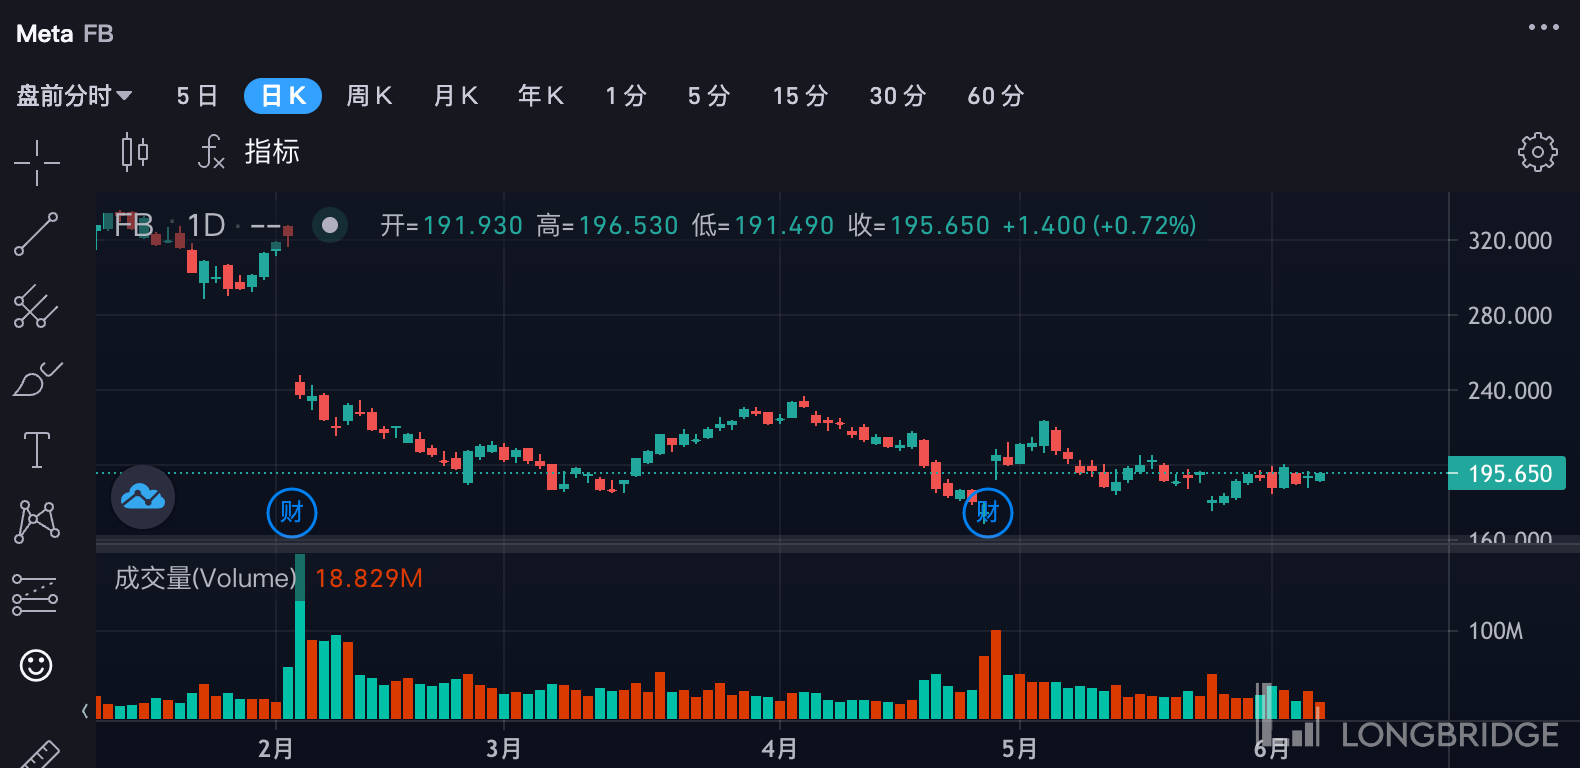The width and height of the screenshot is (1580, 768).
Task: Click the pane divider above volume
Action: (x=838, y=546)
